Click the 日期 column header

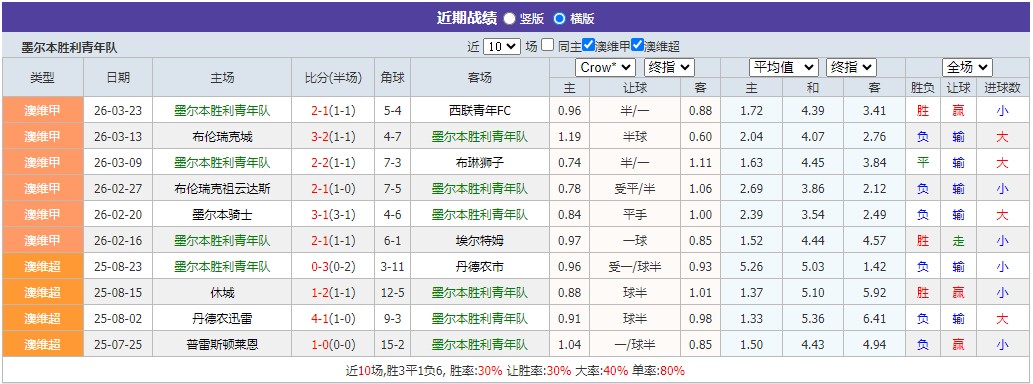pyautogui.click(x=118, y=77)
